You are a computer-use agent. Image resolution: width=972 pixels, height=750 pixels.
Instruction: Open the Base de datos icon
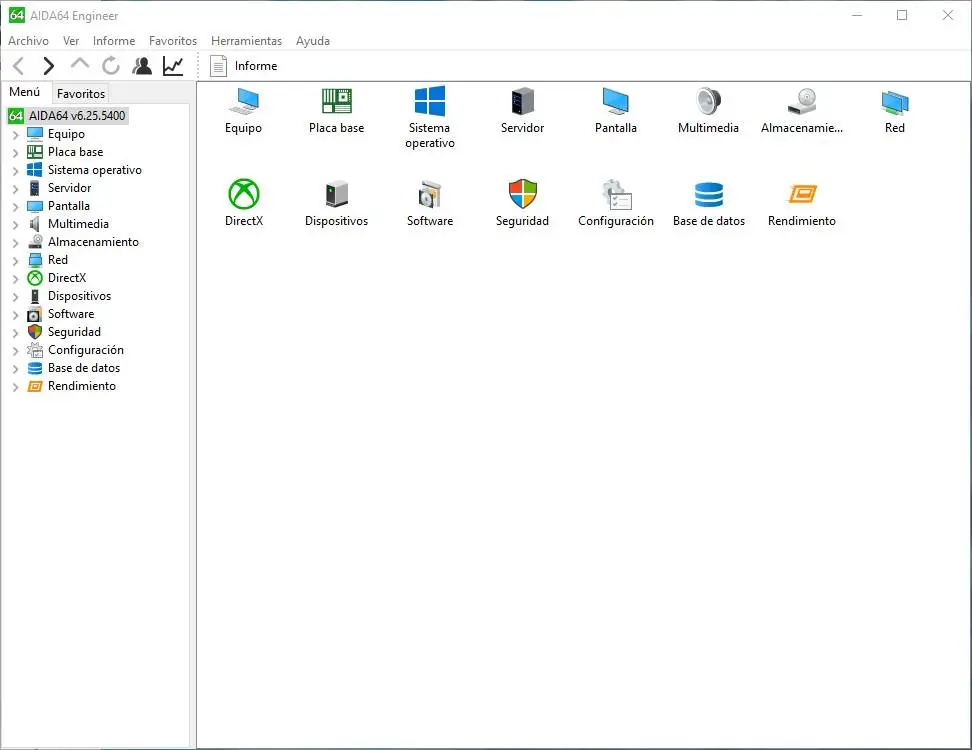click(x=708, y=194)
